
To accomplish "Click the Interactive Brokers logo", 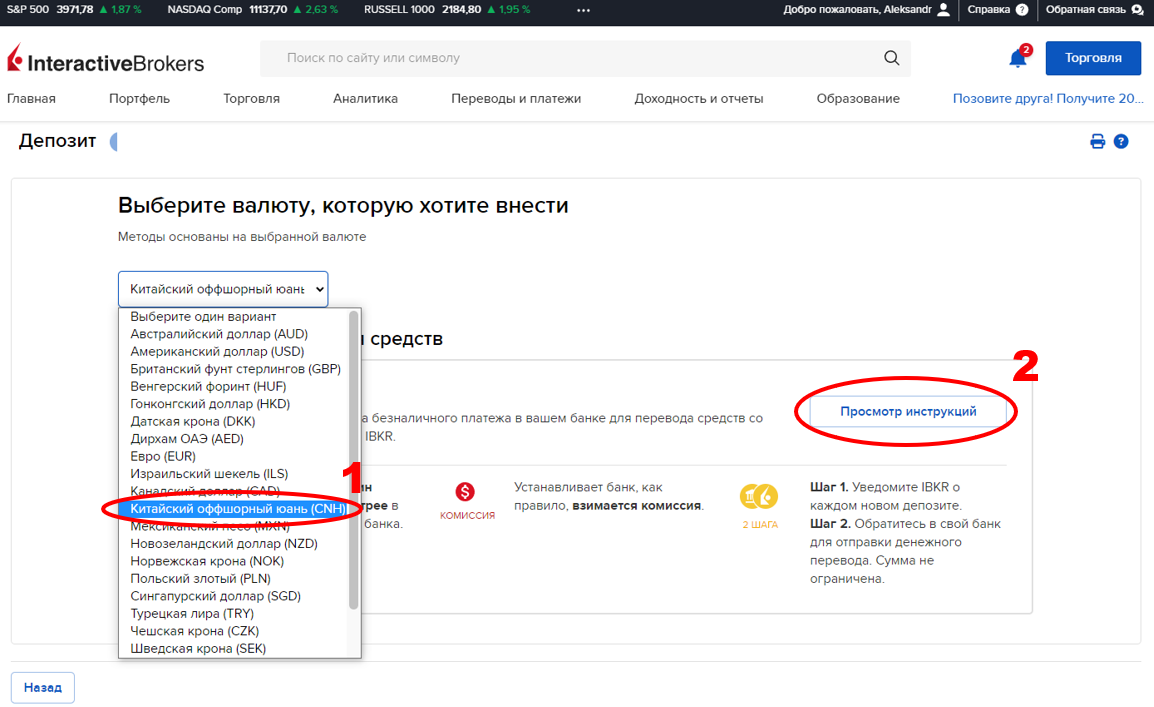I will point(105,59).
